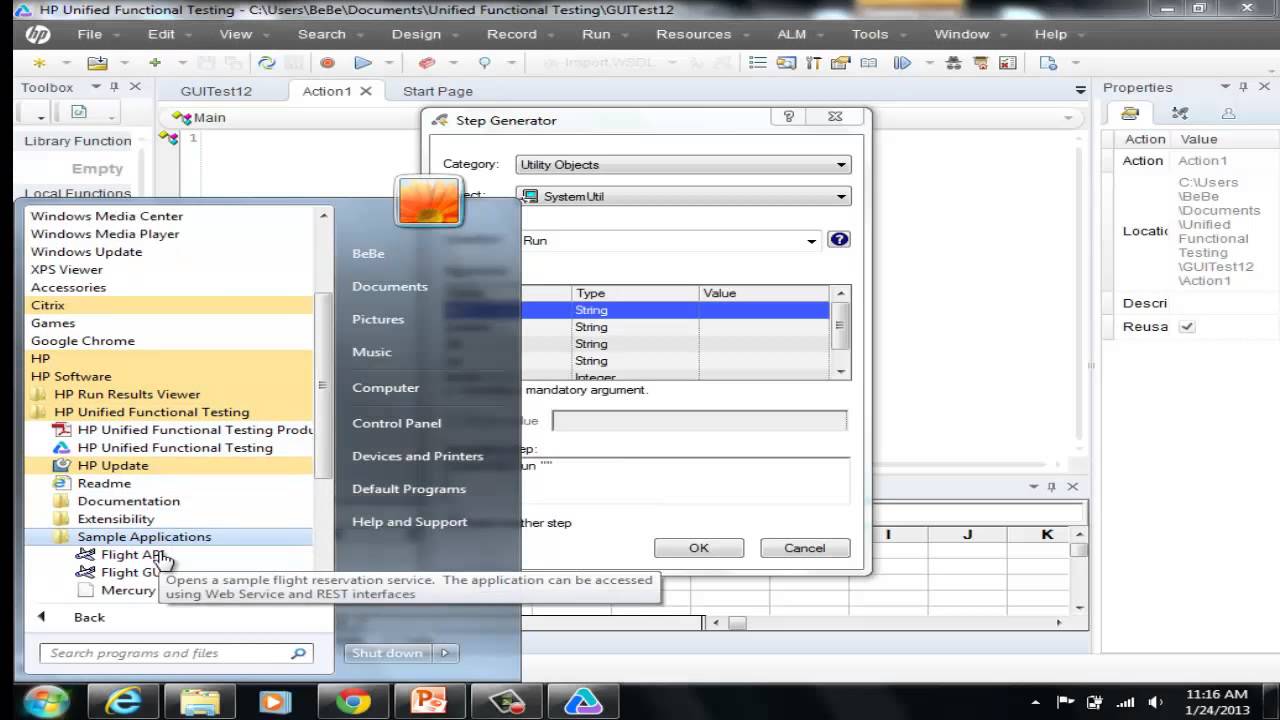This screenshot has height=720, width=1280.
Task: Open the Shut down options arrow
Action: coord(445,653)
